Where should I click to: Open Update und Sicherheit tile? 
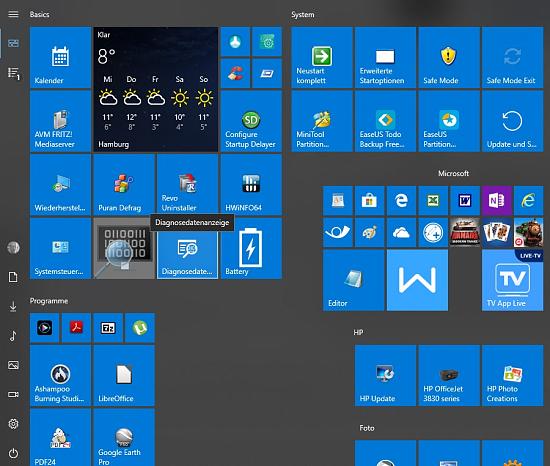coord(512,121)
